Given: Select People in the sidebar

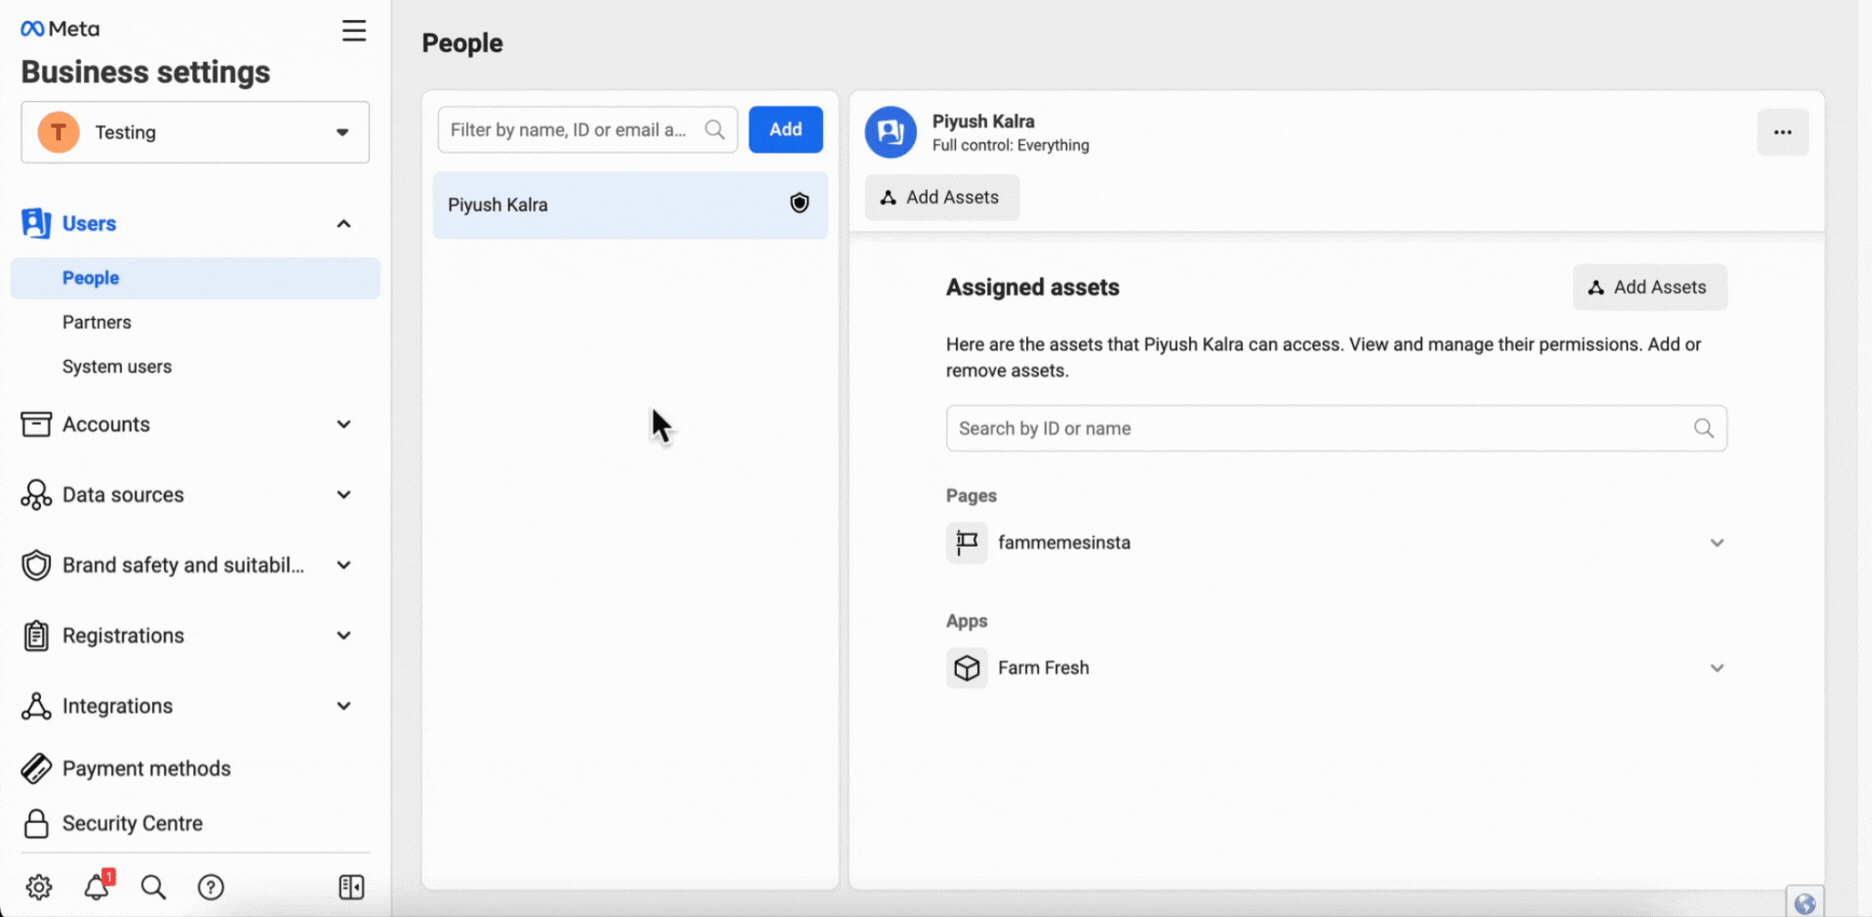Looking at the screenshot, I should point(195,278).
